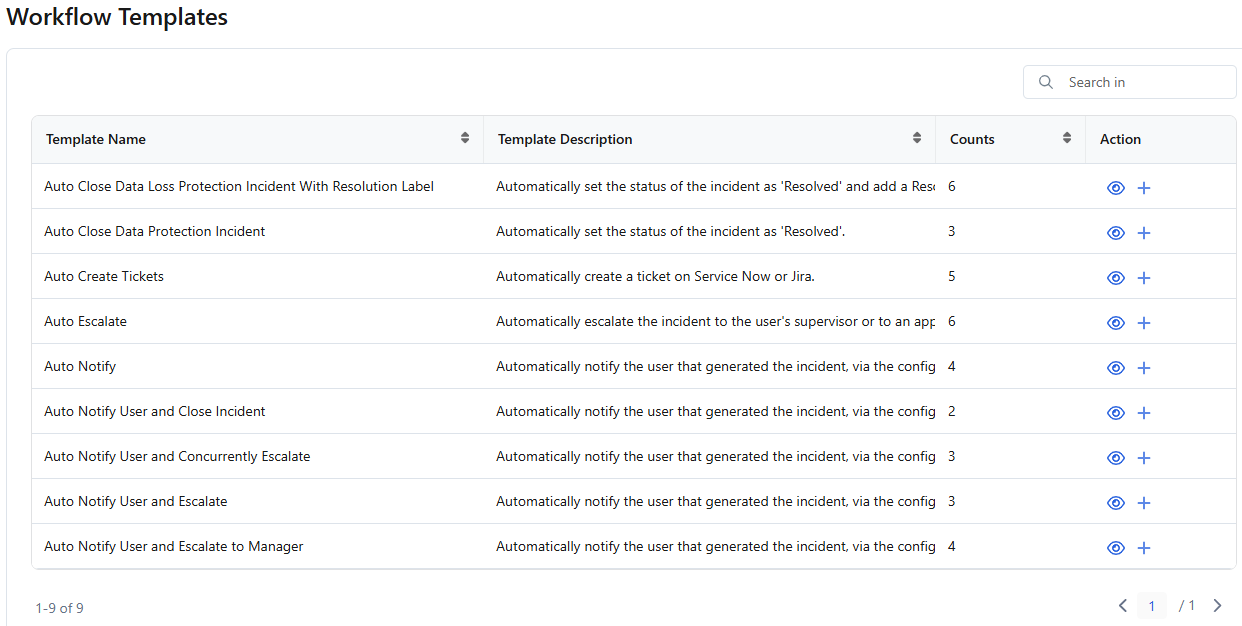
Task: Sort by Template Description column arrows
Action: click(917, 139)
